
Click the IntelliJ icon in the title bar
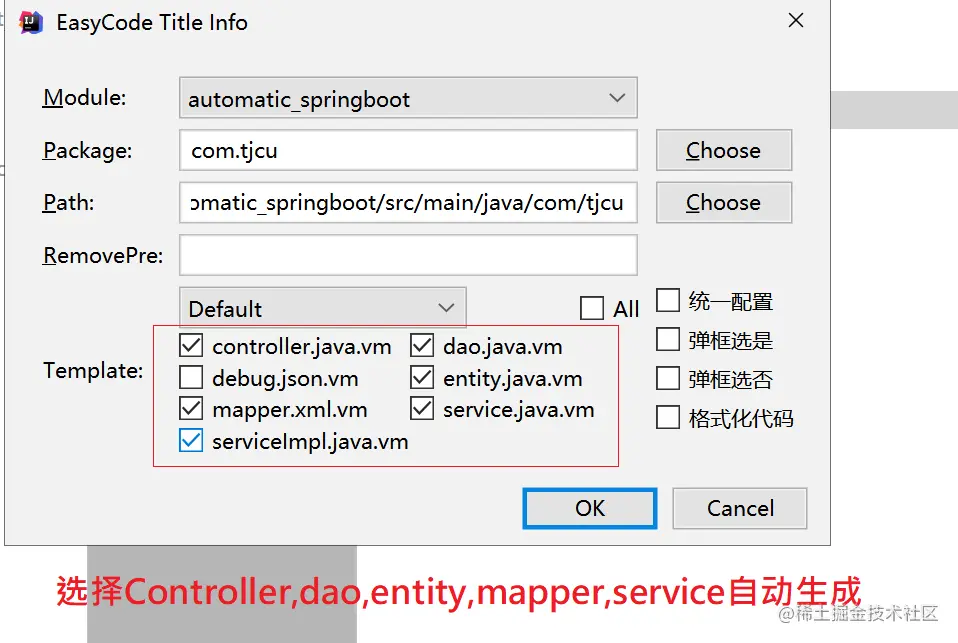point(30,23)
